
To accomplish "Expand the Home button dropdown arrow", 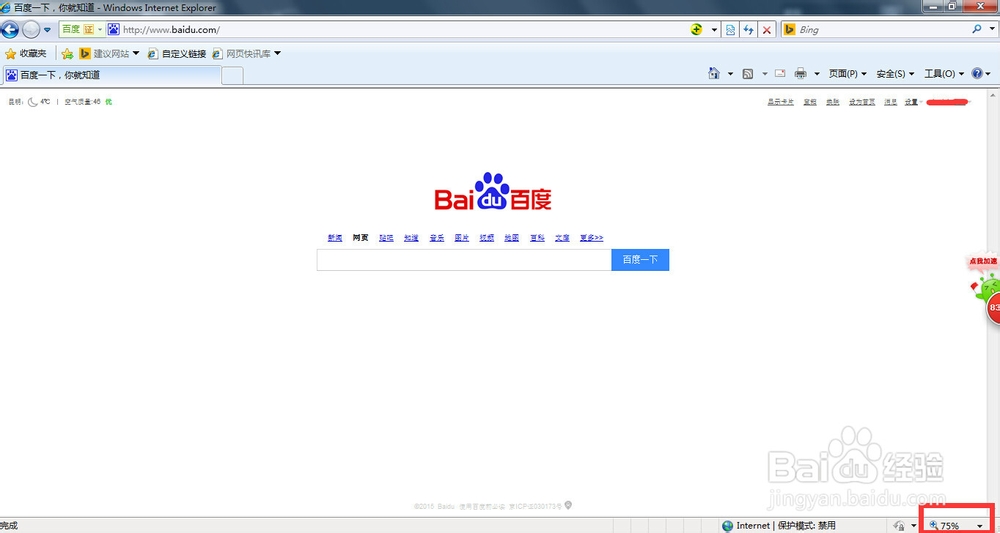I will 731,75.
